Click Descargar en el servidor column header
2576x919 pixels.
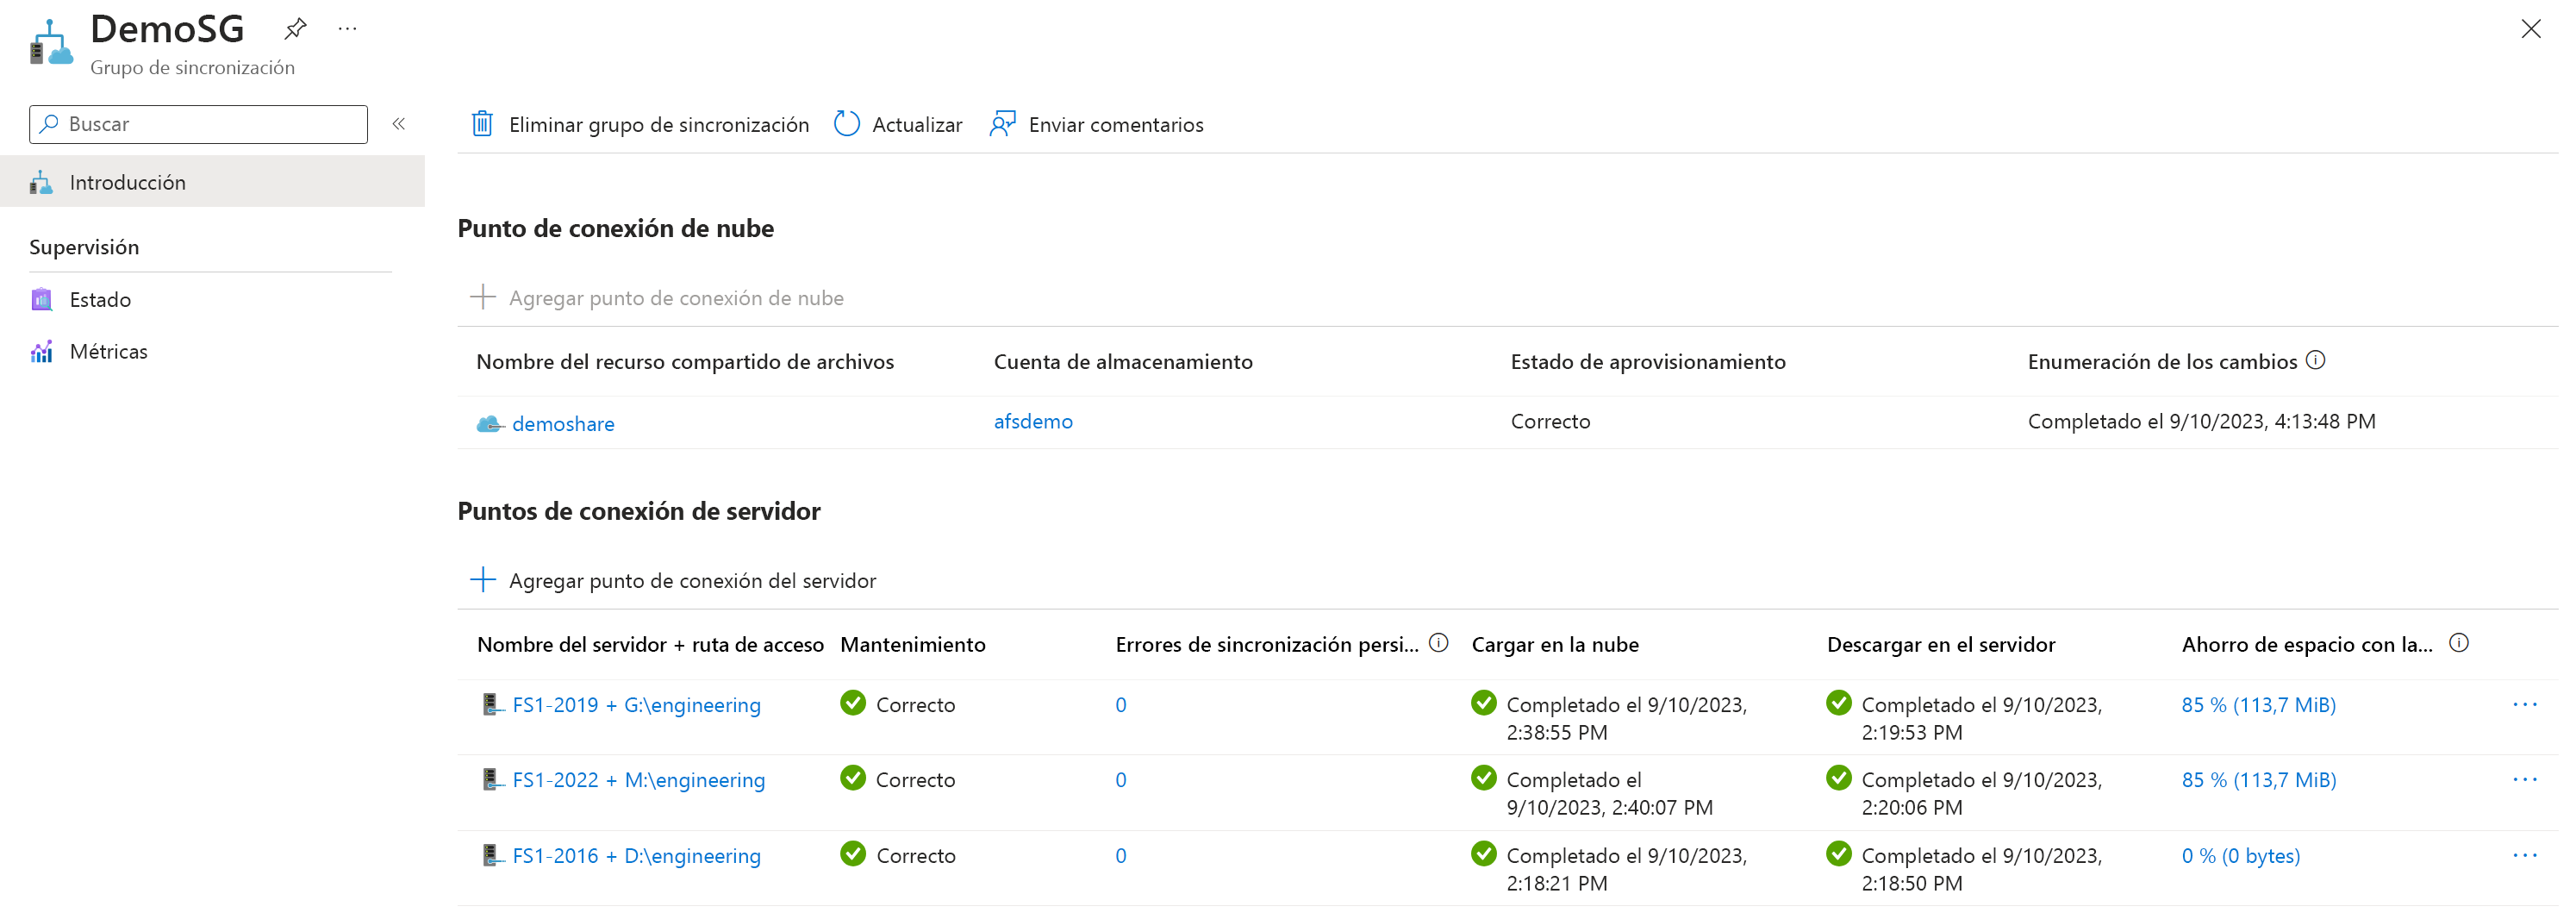pyautogui.click(x=1941, y=644)
